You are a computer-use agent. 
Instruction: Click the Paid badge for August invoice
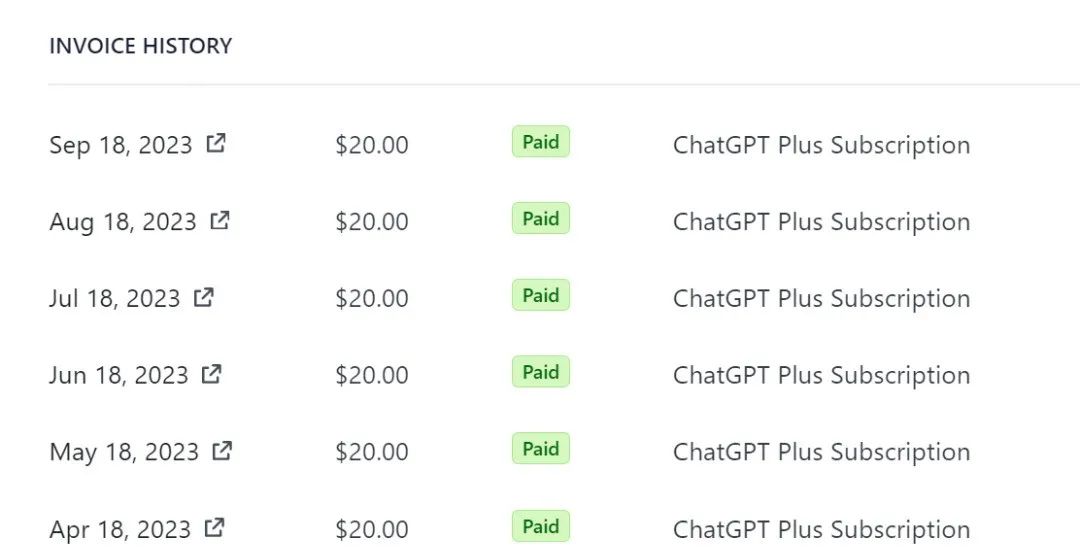point(541,218)
